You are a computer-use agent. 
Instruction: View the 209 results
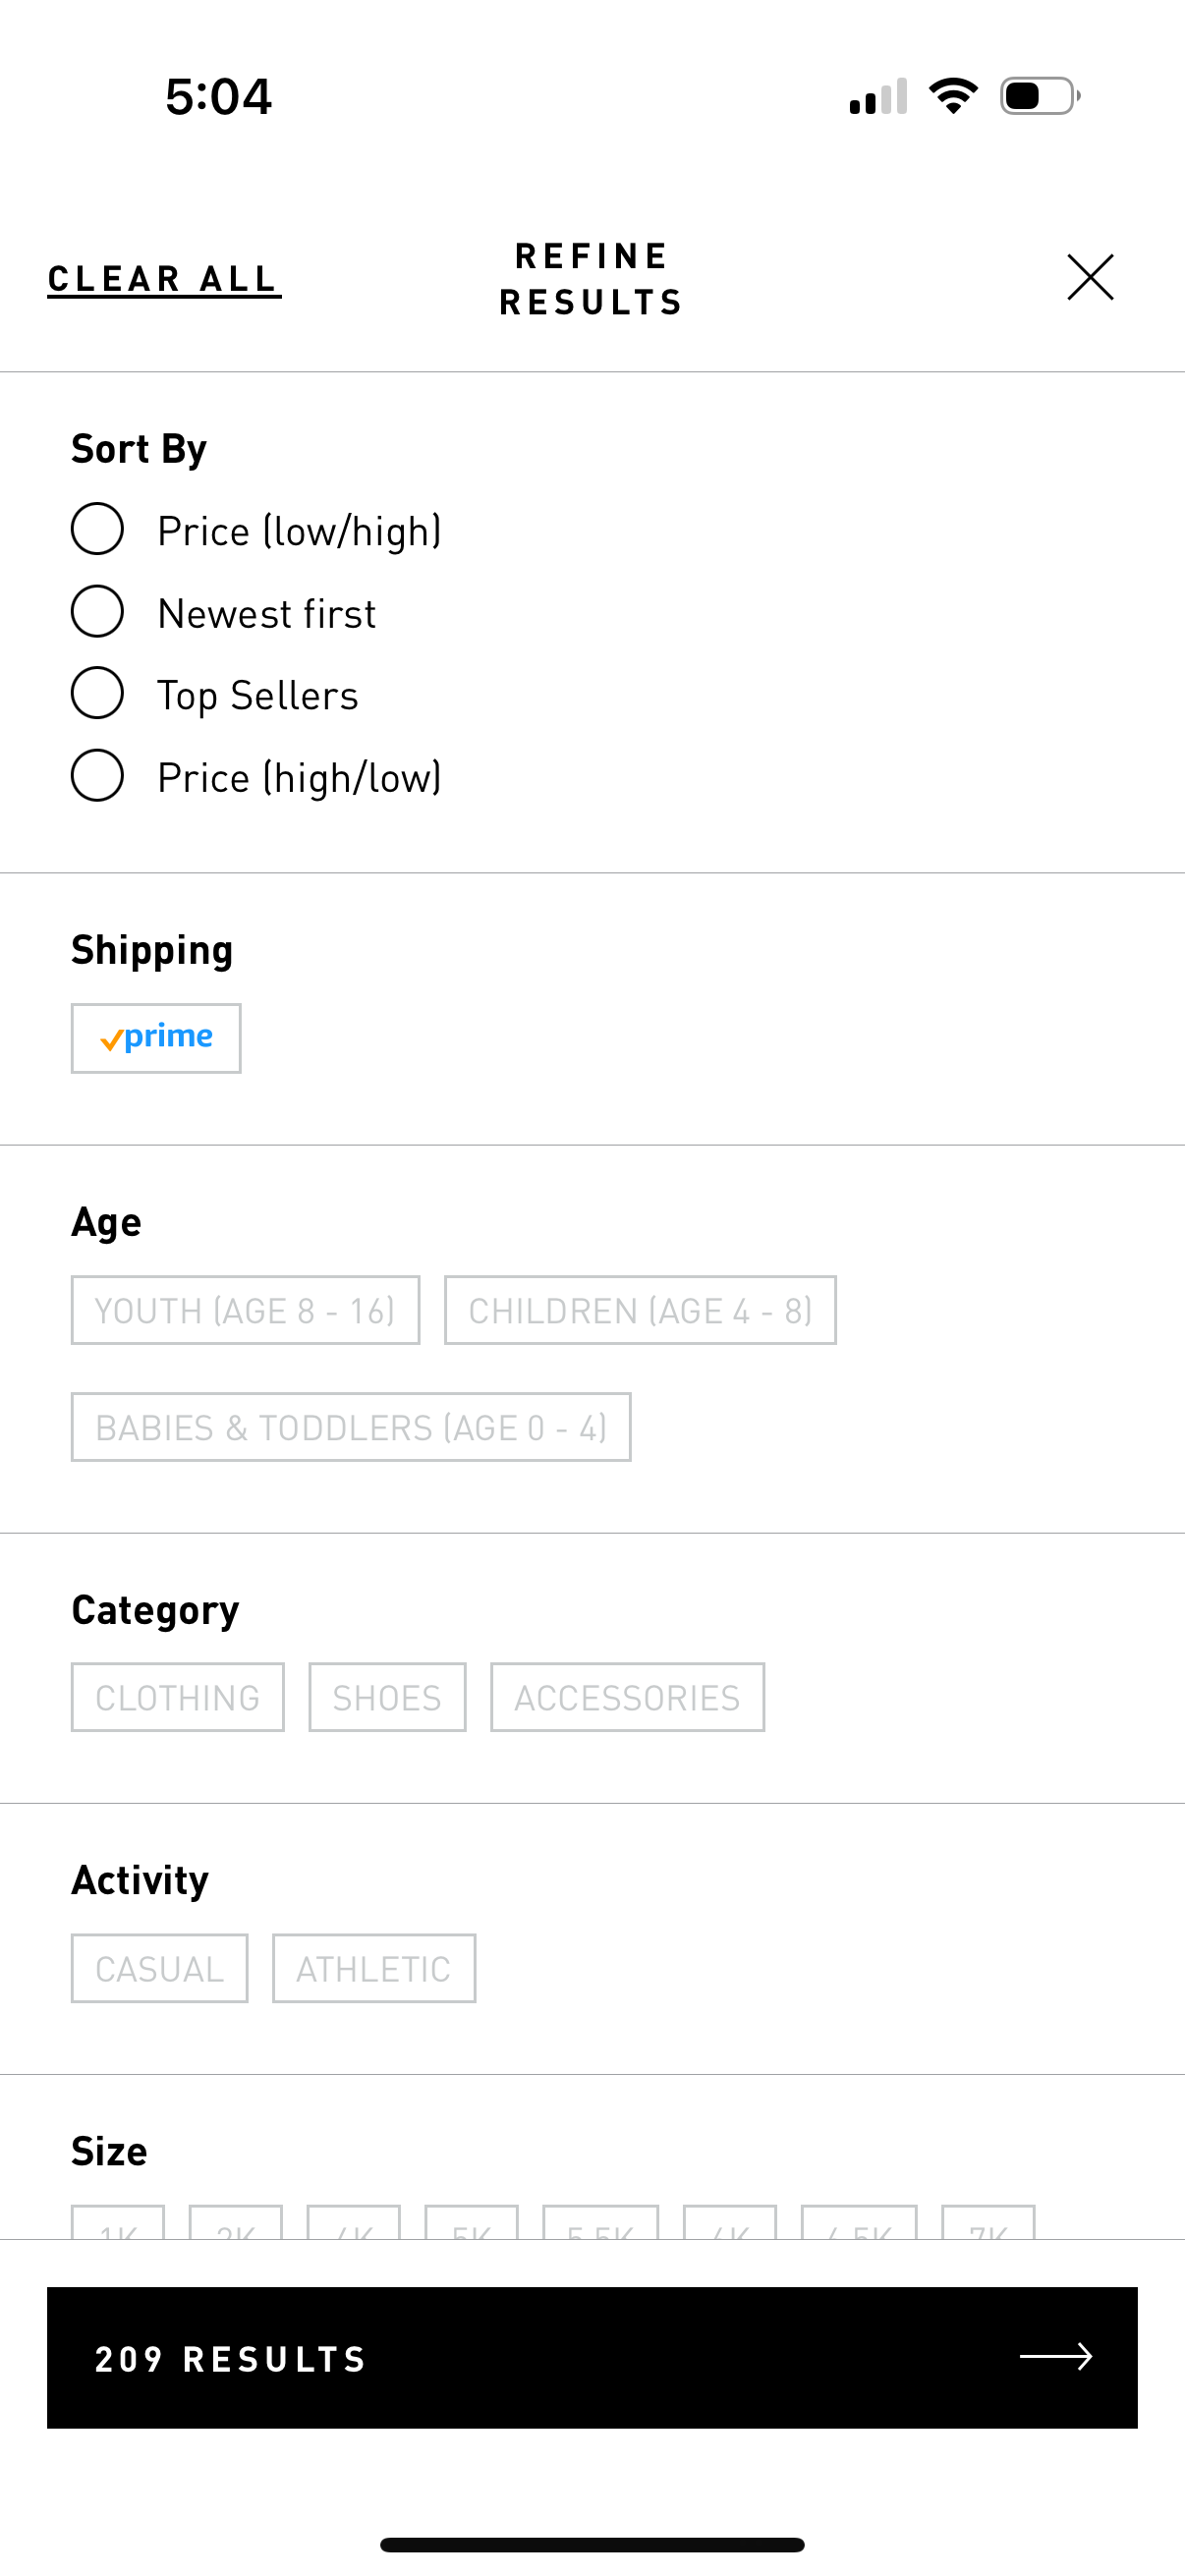592,2358
